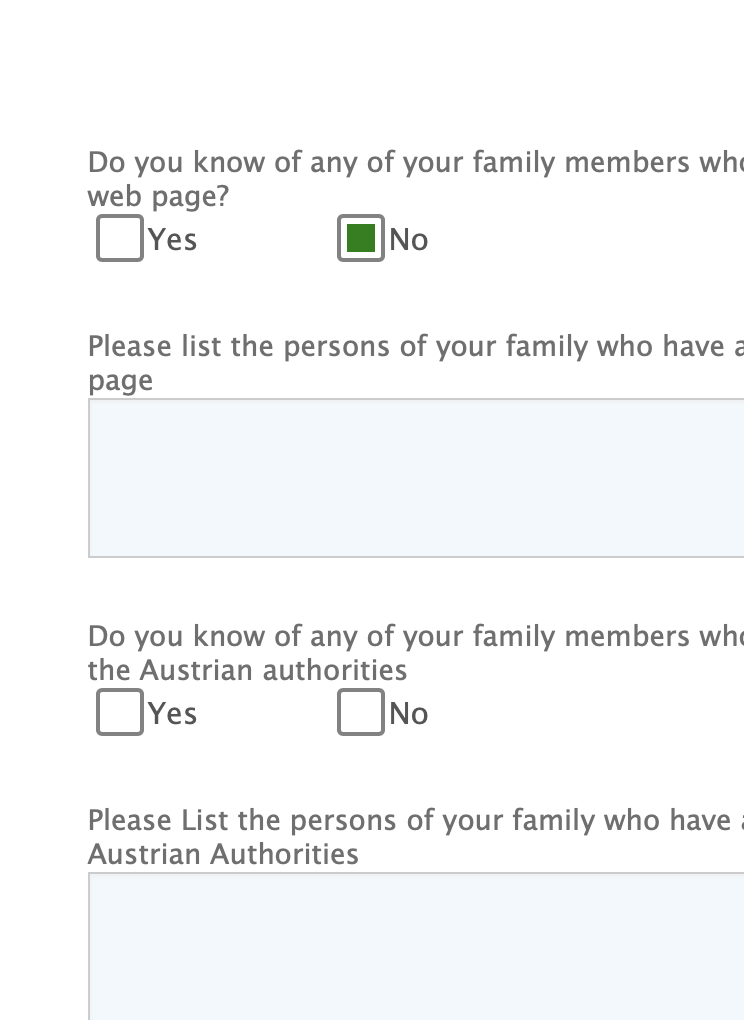Click the "the Austrian authorities" question line
The image size is (744, 1020).
pyautogui.click(x=247, y=670)
